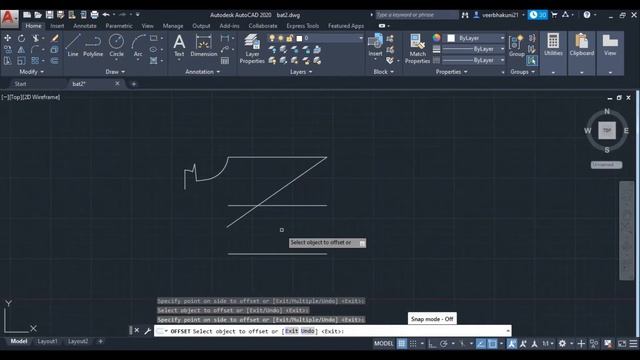Toggle ortho mode in status bar
The height and width of the screenshot is (360, 640).
tap(432, 344)
